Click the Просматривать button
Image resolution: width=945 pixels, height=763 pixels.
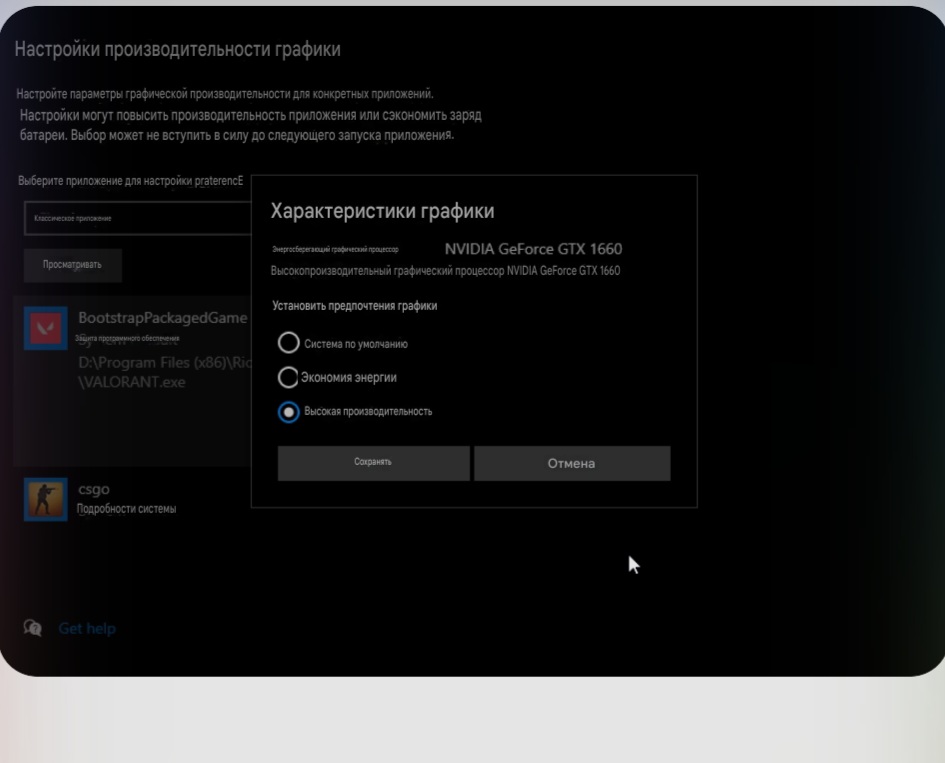(73, 265)
